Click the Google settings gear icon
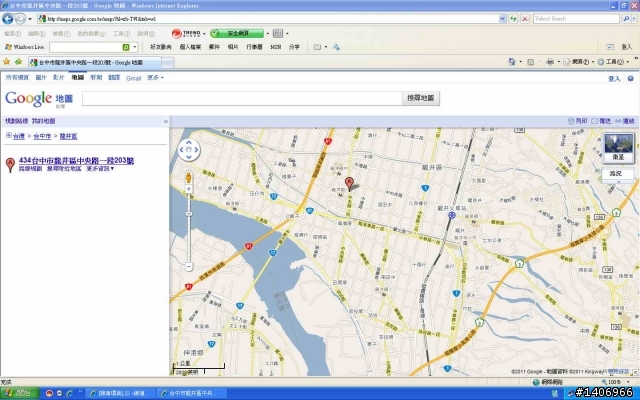 tap(631, 78)
